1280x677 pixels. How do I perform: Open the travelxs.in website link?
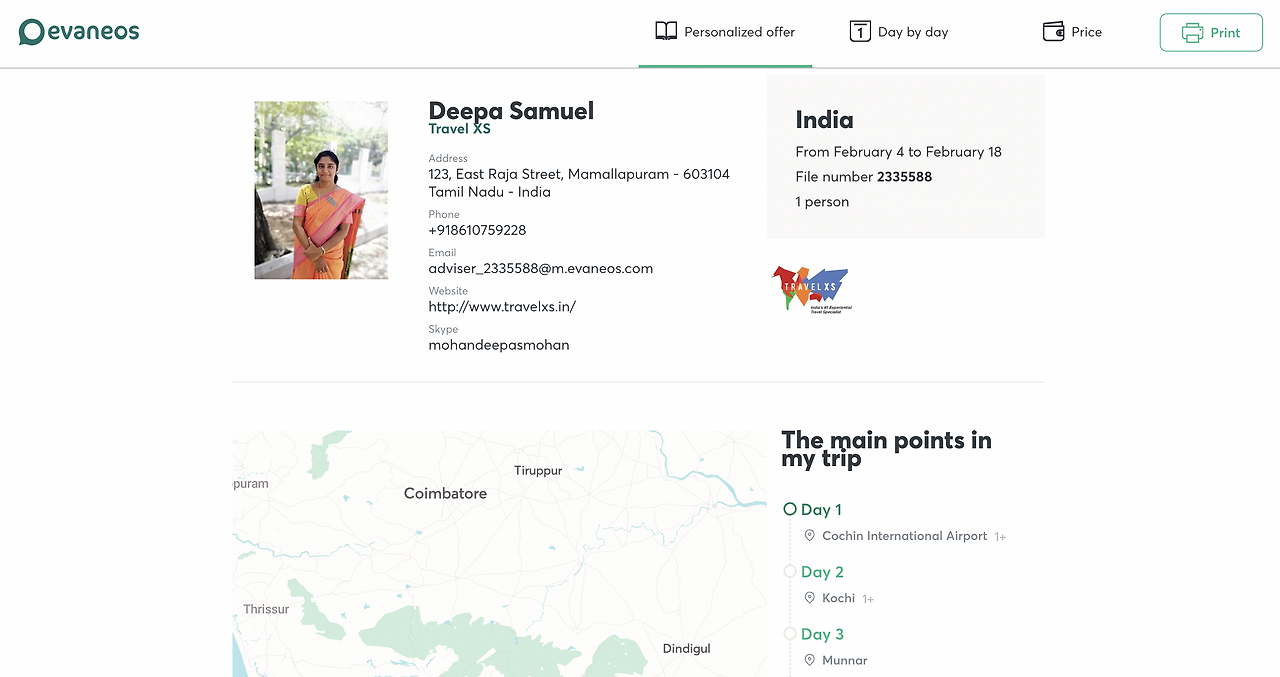click(502, 307)
